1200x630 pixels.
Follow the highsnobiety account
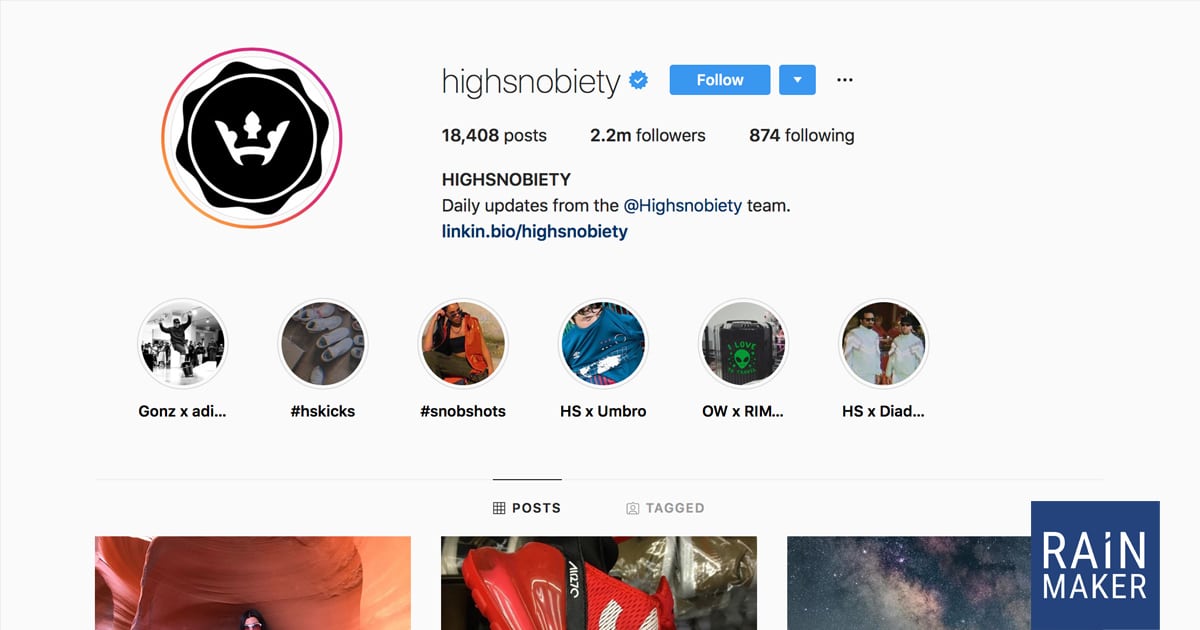[720, 80]
